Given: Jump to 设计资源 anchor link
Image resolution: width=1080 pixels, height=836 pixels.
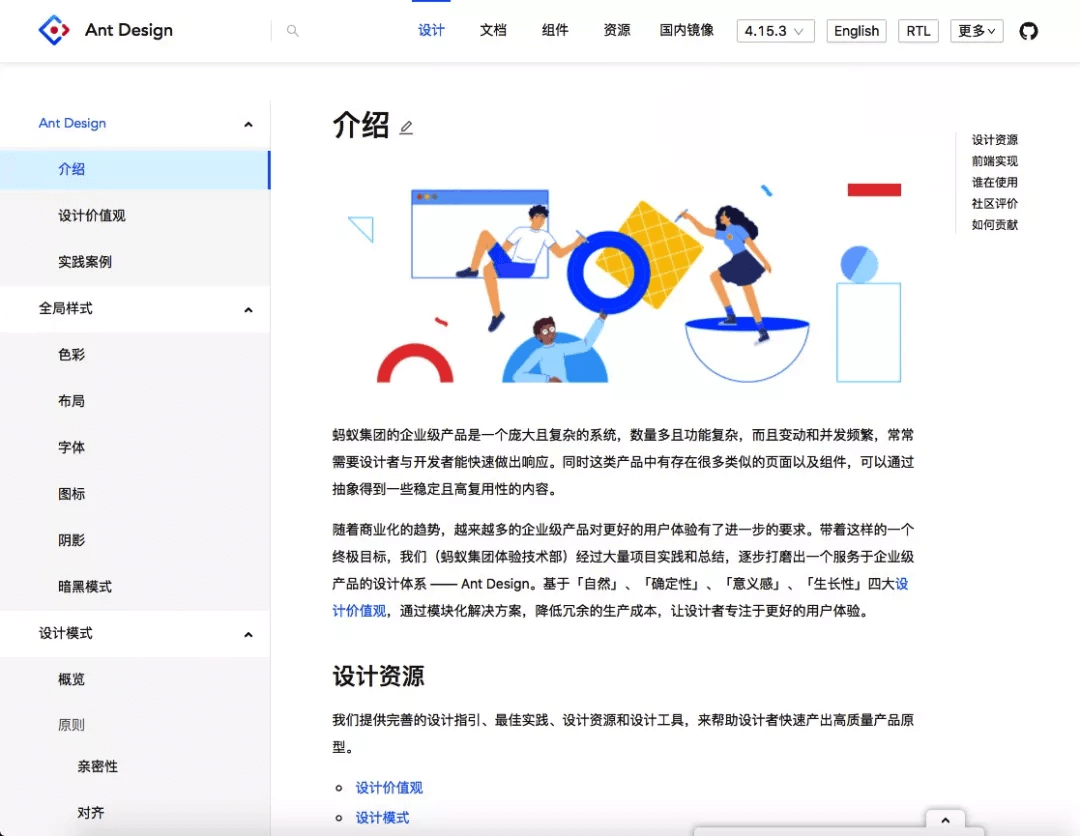Looking at the screenshot, I should click(995, 140).
